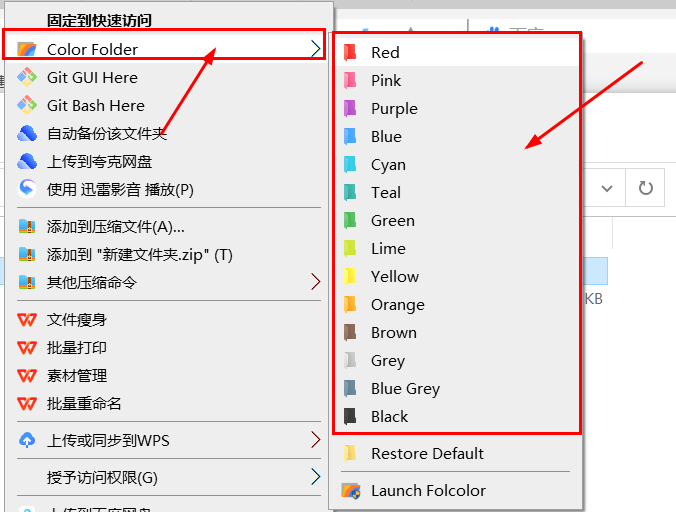Viewport: 676px width, 512px height.
Task: Click the Git GUI Here icon
Action: coord(27,77)
